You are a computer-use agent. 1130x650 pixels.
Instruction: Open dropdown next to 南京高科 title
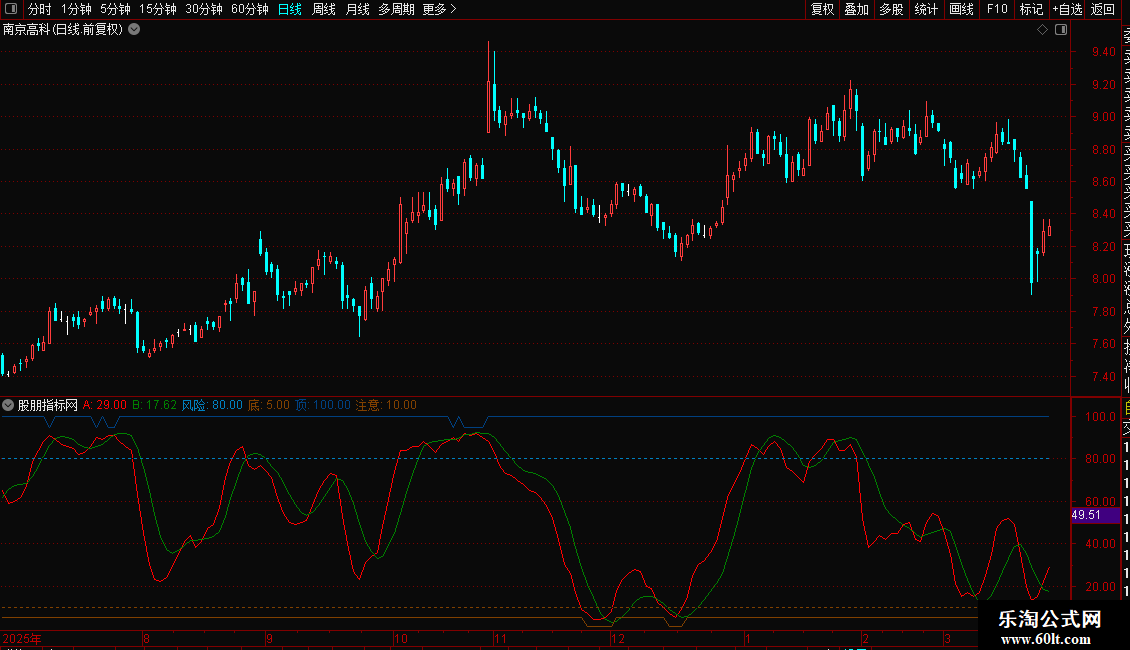click(x=134, y=30)
